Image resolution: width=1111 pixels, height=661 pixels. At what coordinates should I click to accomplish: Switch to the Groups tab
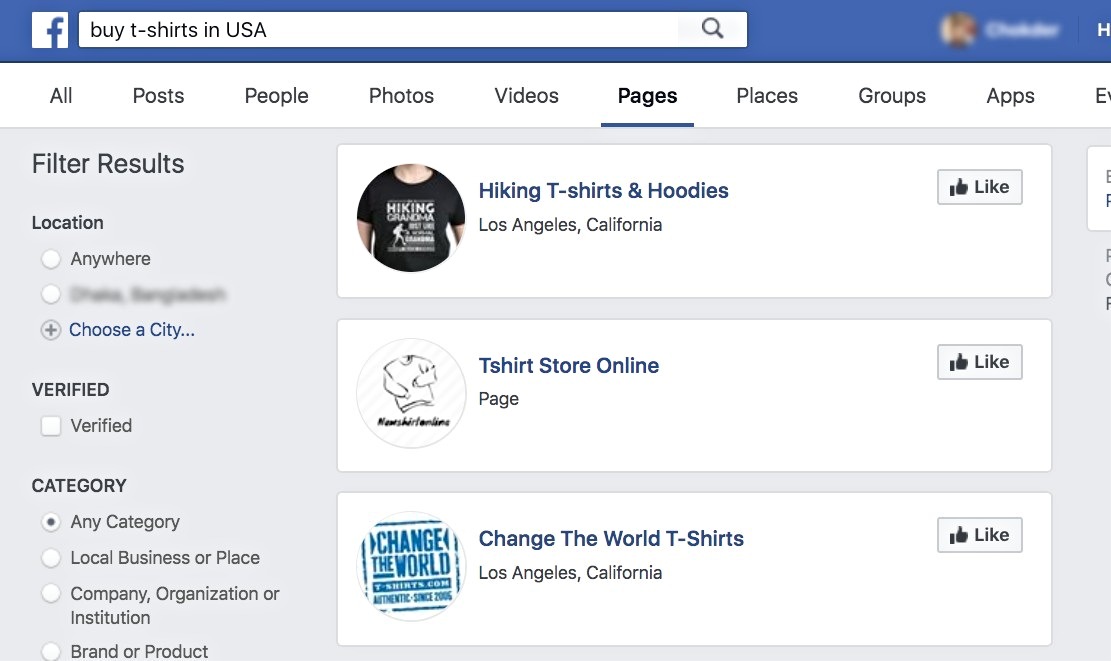click(x=891, y=96)
